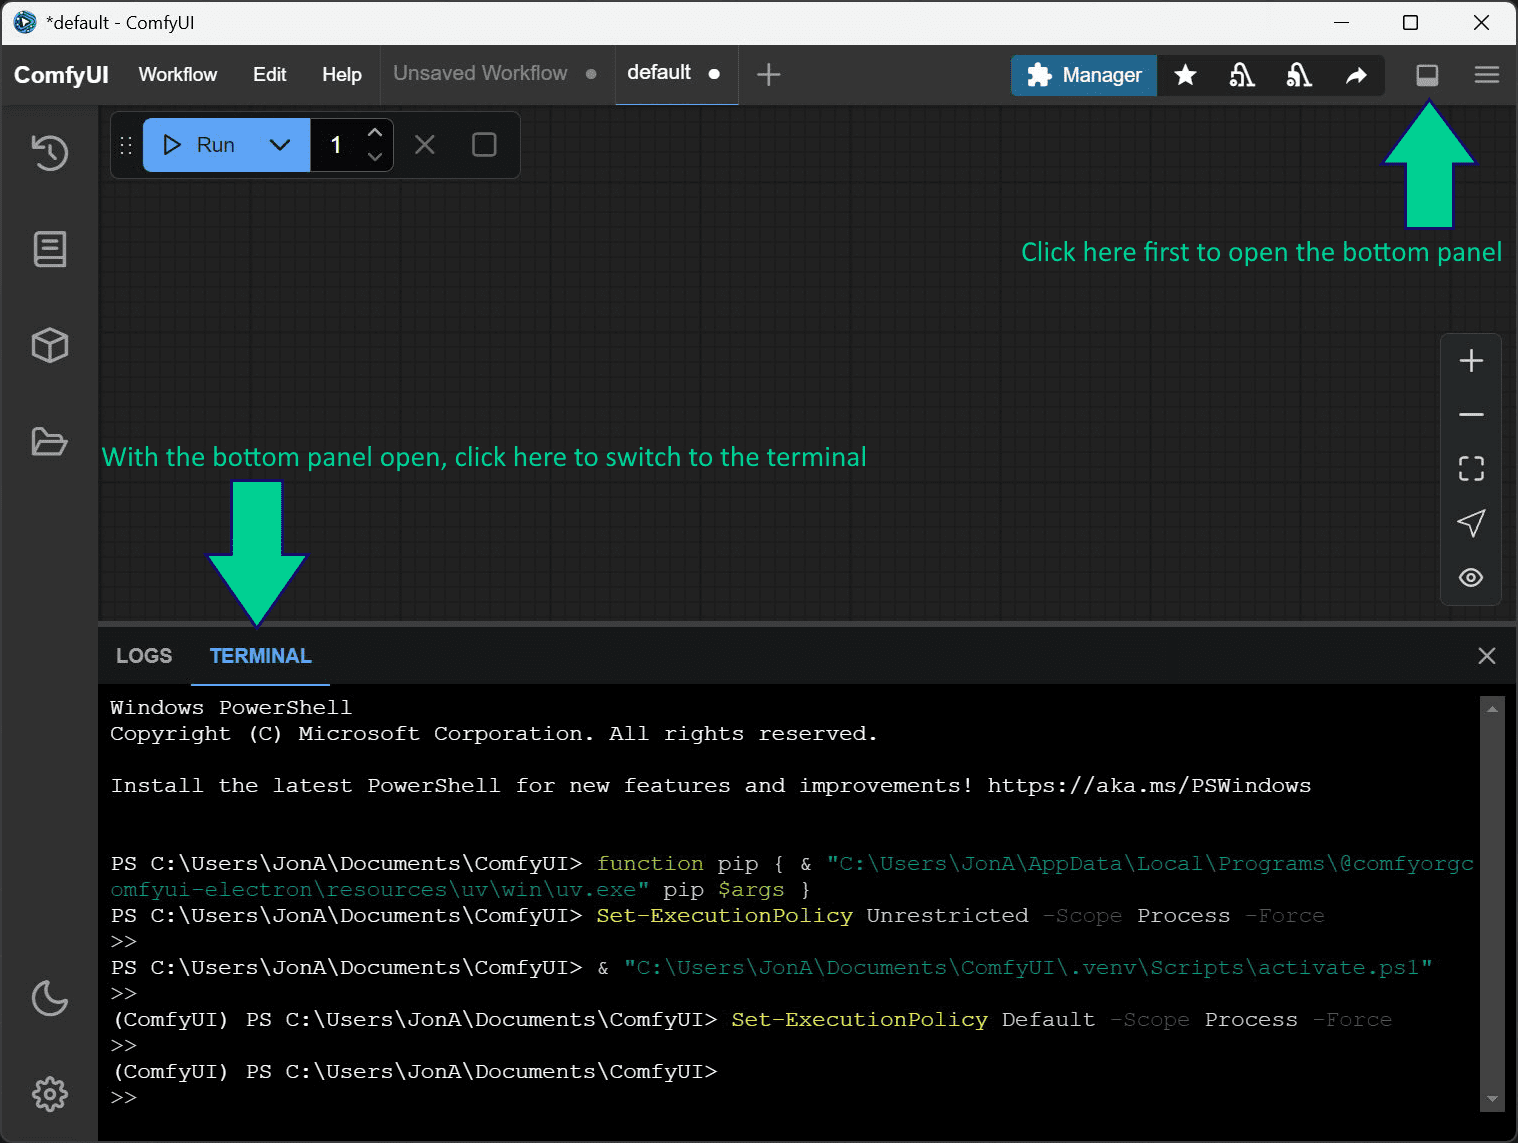
Task: Increase the batch count with the stepper
Action: coord(375,132)
